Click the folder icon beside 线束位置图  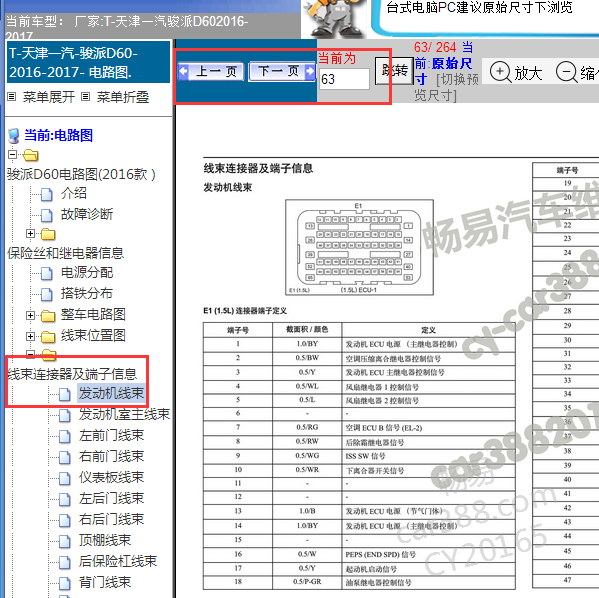tap(48, 337)
